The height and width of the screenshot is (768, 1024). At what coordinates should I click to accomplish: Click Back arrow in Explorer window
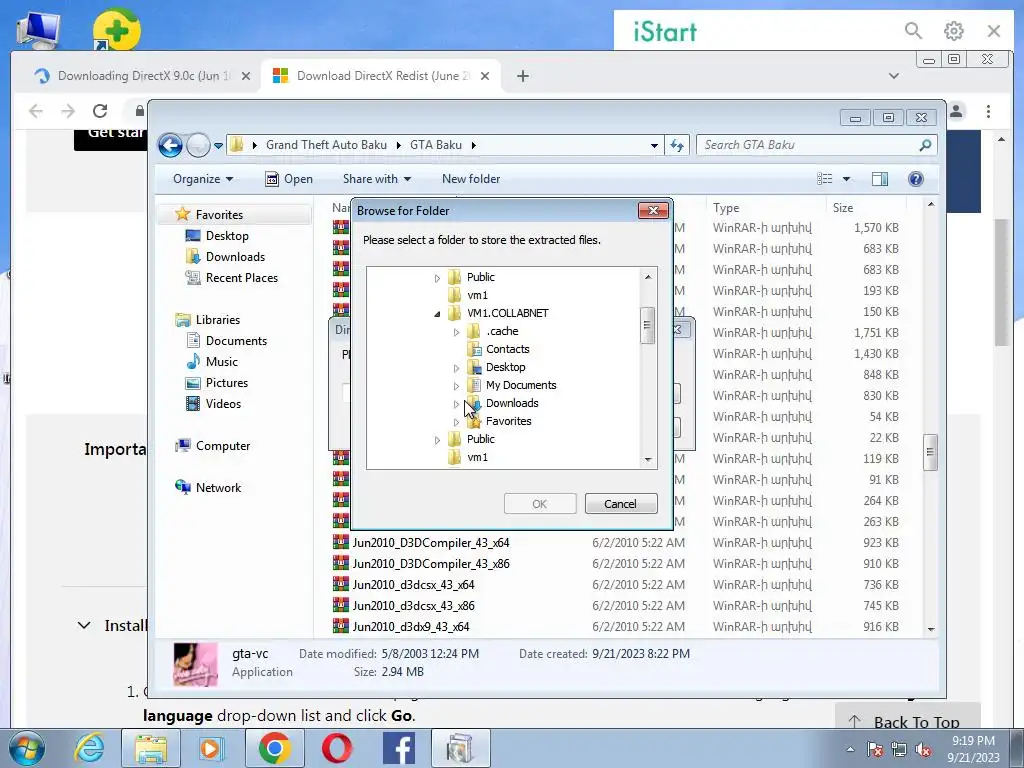tap(170, 145)
